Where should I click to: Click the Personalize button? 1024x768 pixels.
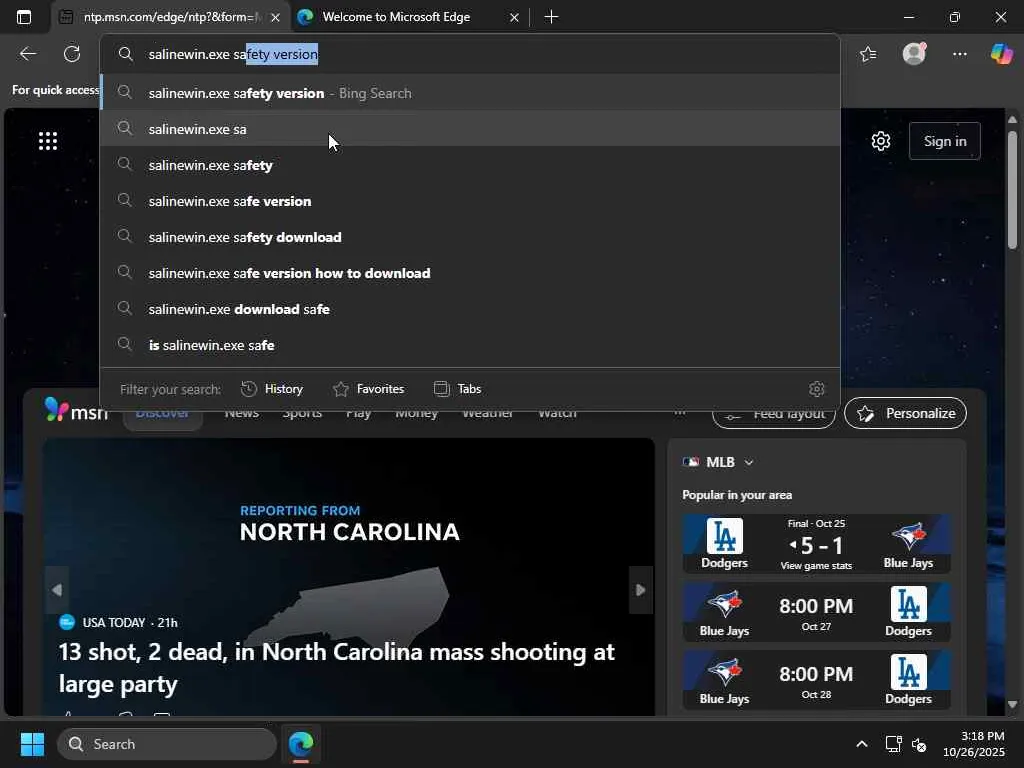905,413
